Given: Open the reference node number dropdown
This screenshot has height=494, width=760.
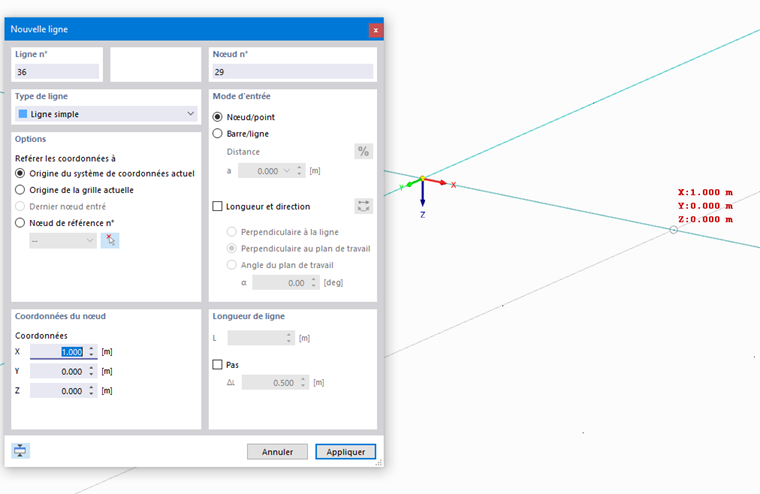Looking at the screenshot, I should 63,240.
